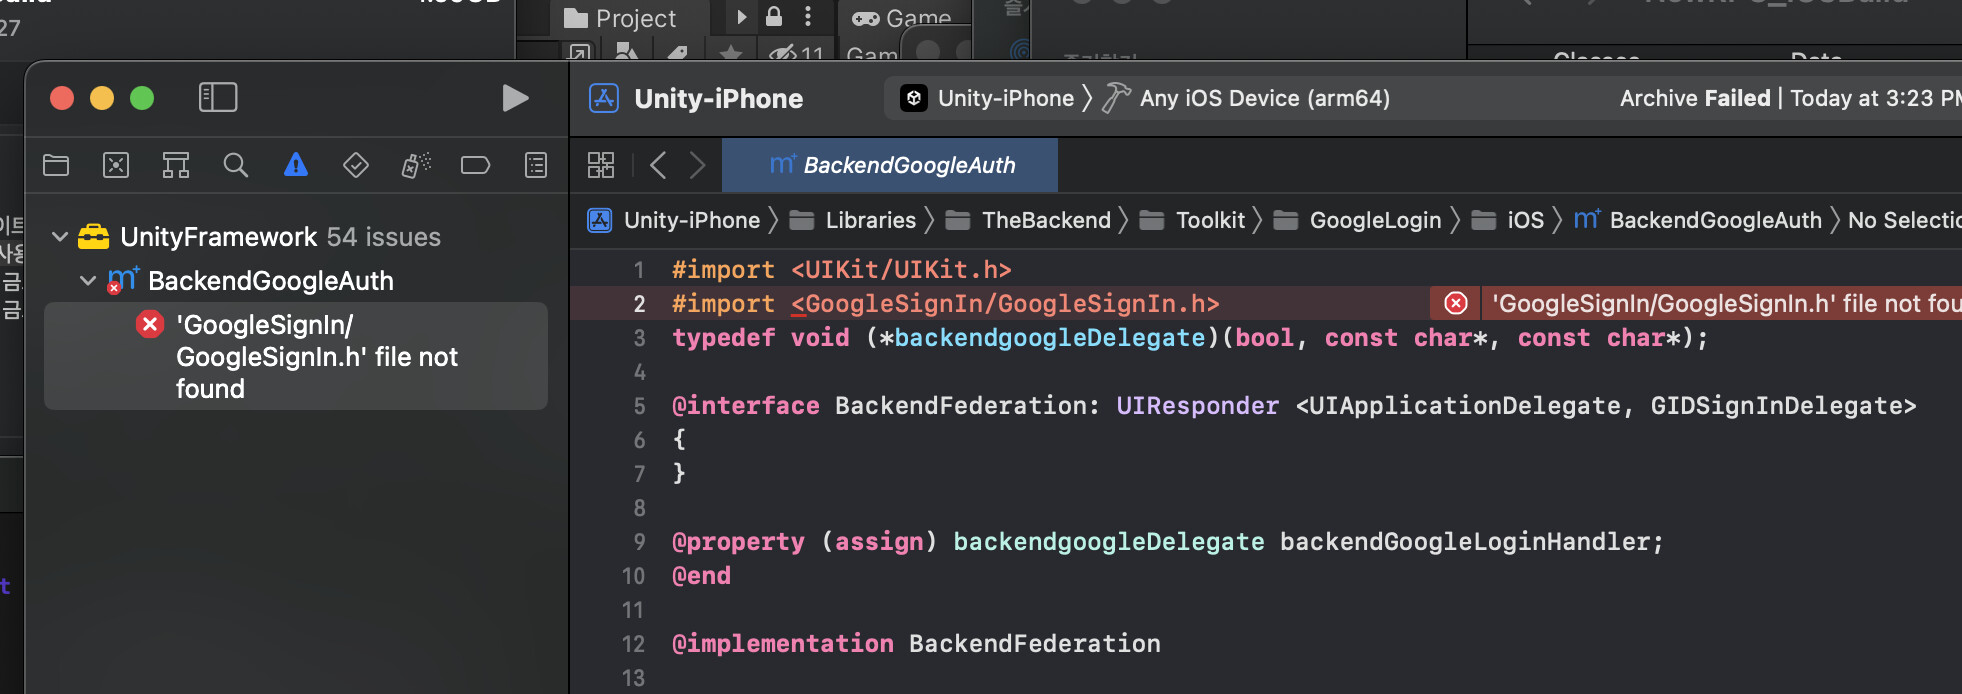Viewport: 1962px width, 694px height.
Task: Click the backendgoogleDelegate typedef name
Action: tap(1050, 338)
